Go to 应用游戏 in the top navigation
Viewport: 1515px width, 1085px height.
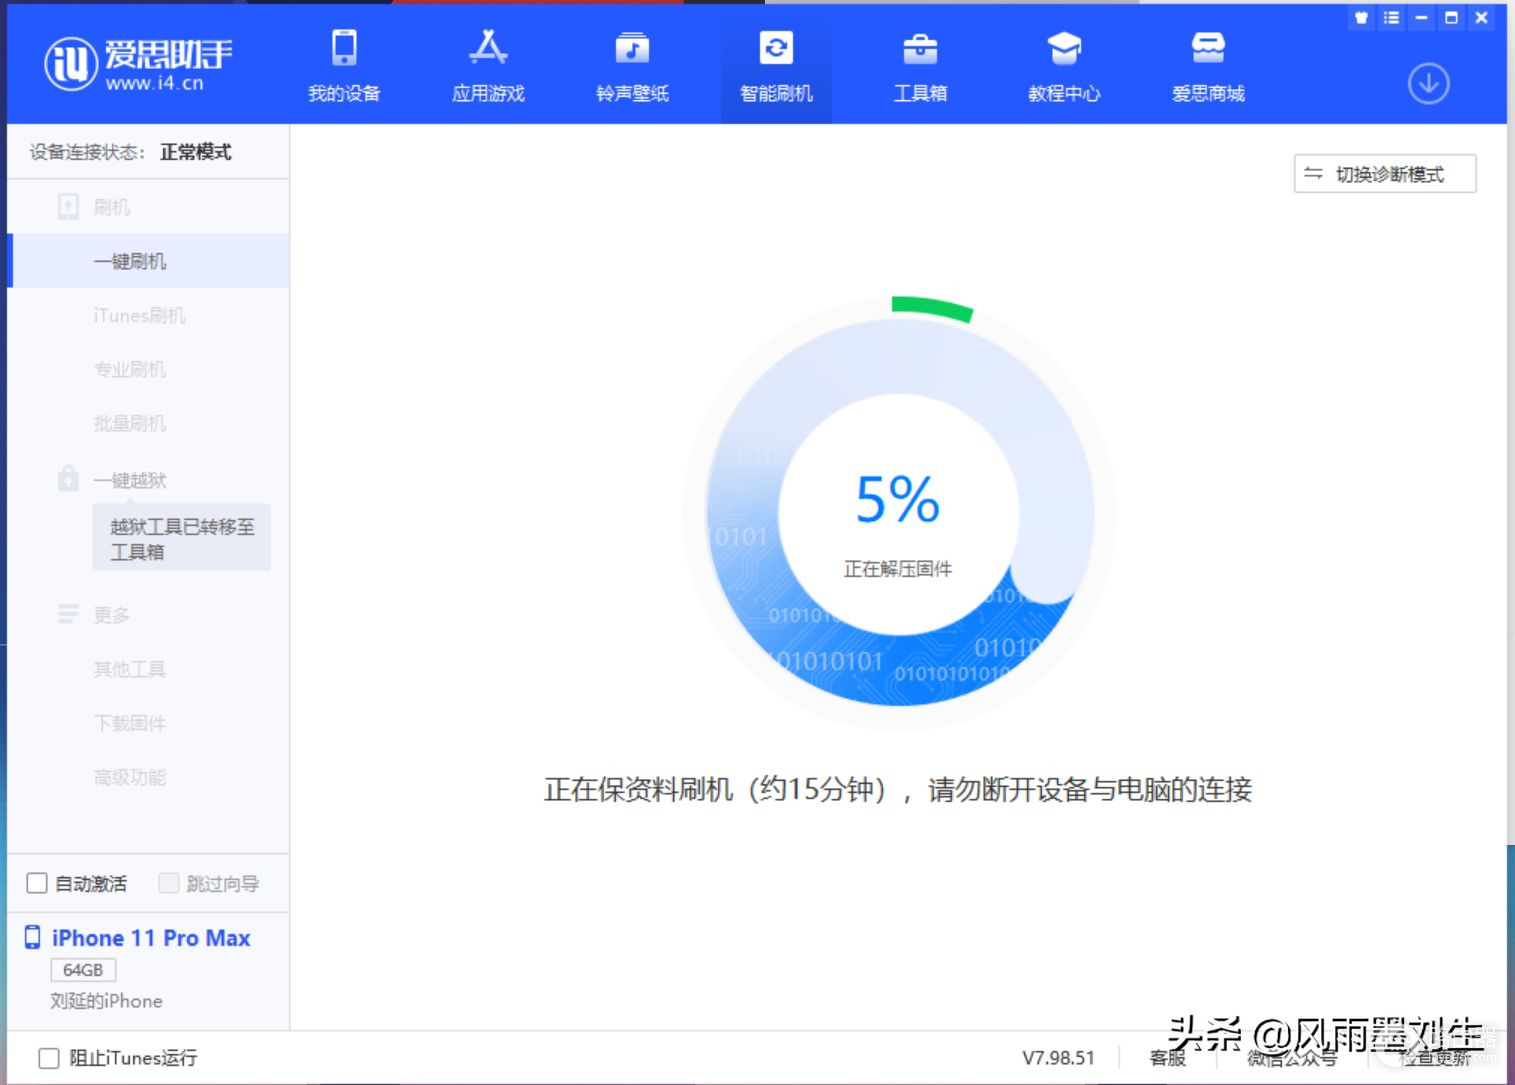(x=488, y=66)
